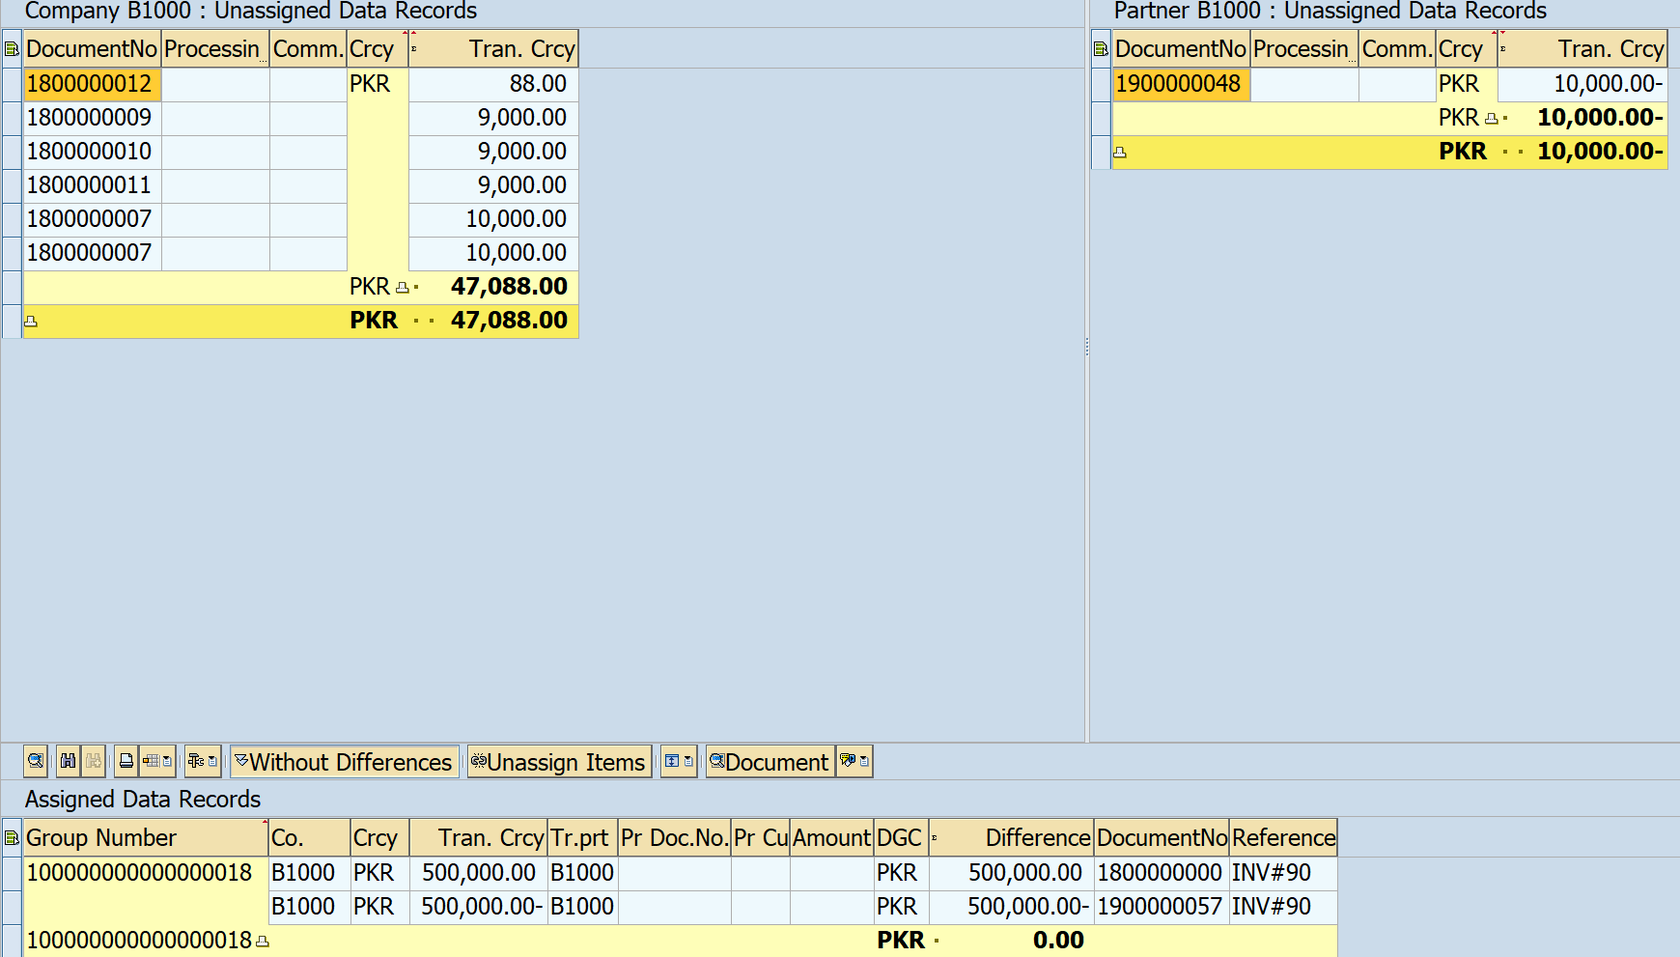The height and width of the screenshot is (957, 1680).
Task: Select document 1800000009 in Company table
Action: click(x=92, y=118)
